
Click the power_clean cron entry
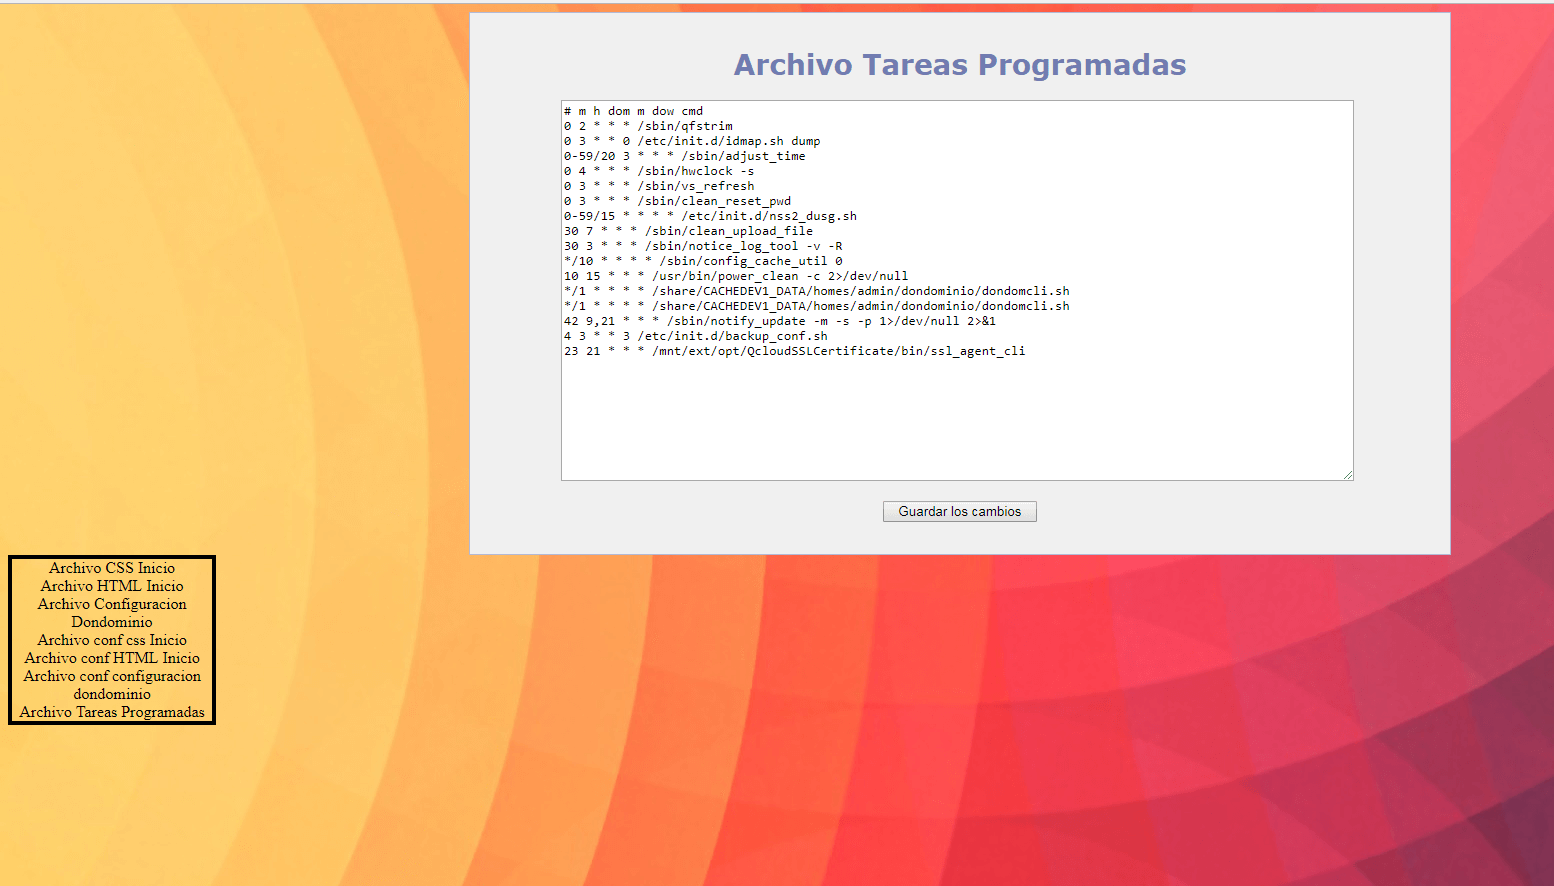click(x=779, y=276)
